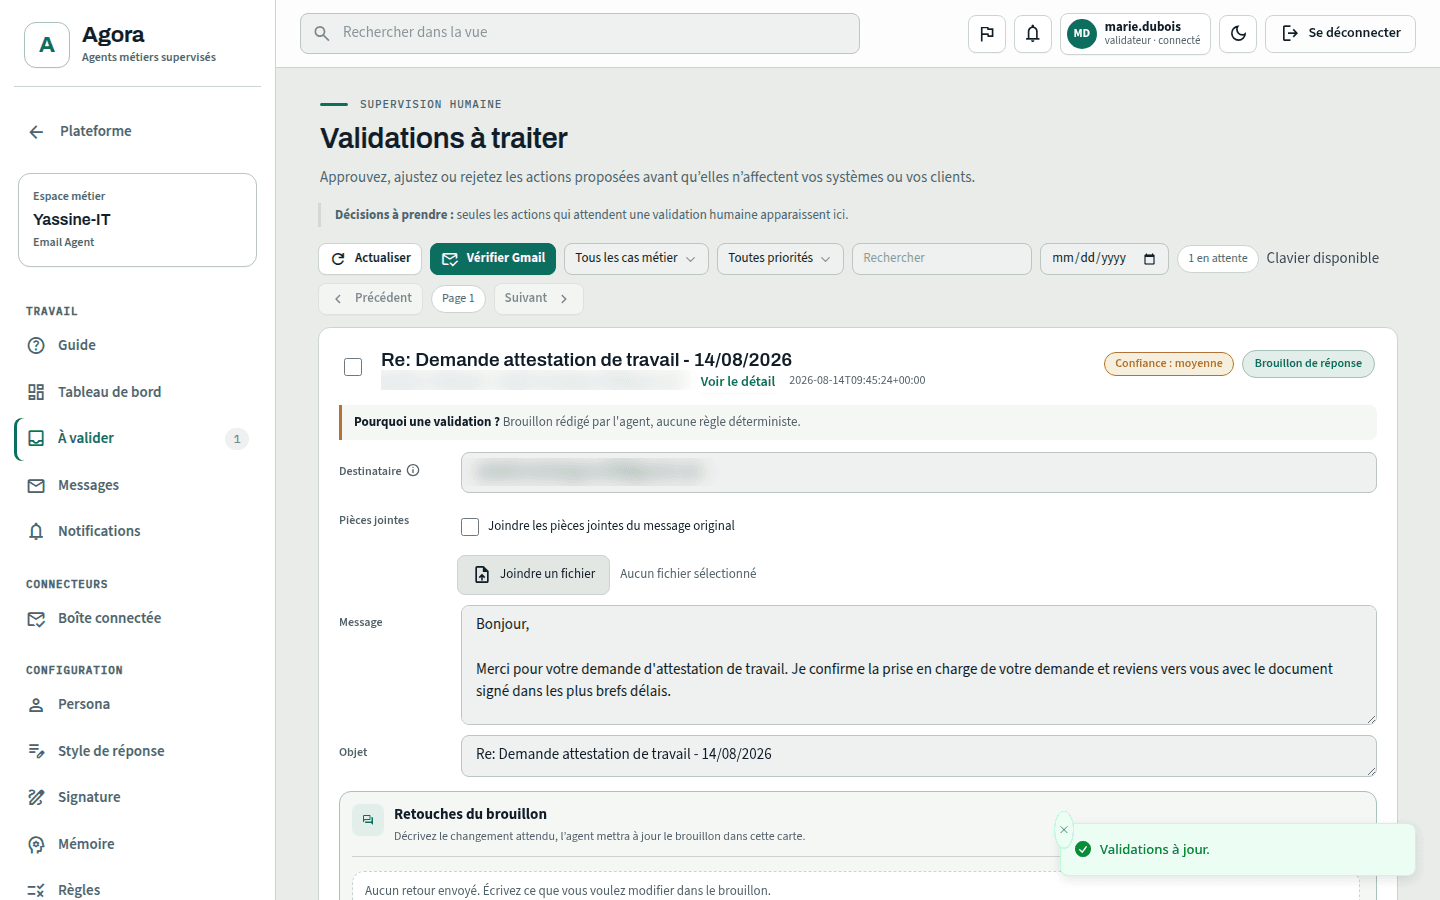Click the Objet field
1440x900 pixels.
(x=918, y=756)
